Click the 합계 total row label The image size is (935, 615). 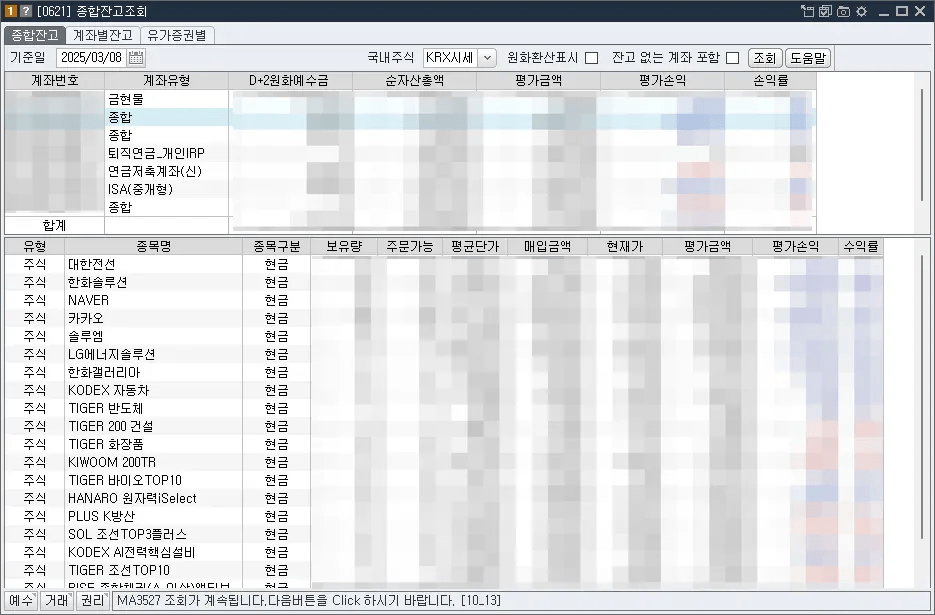(x=54, y=225)
